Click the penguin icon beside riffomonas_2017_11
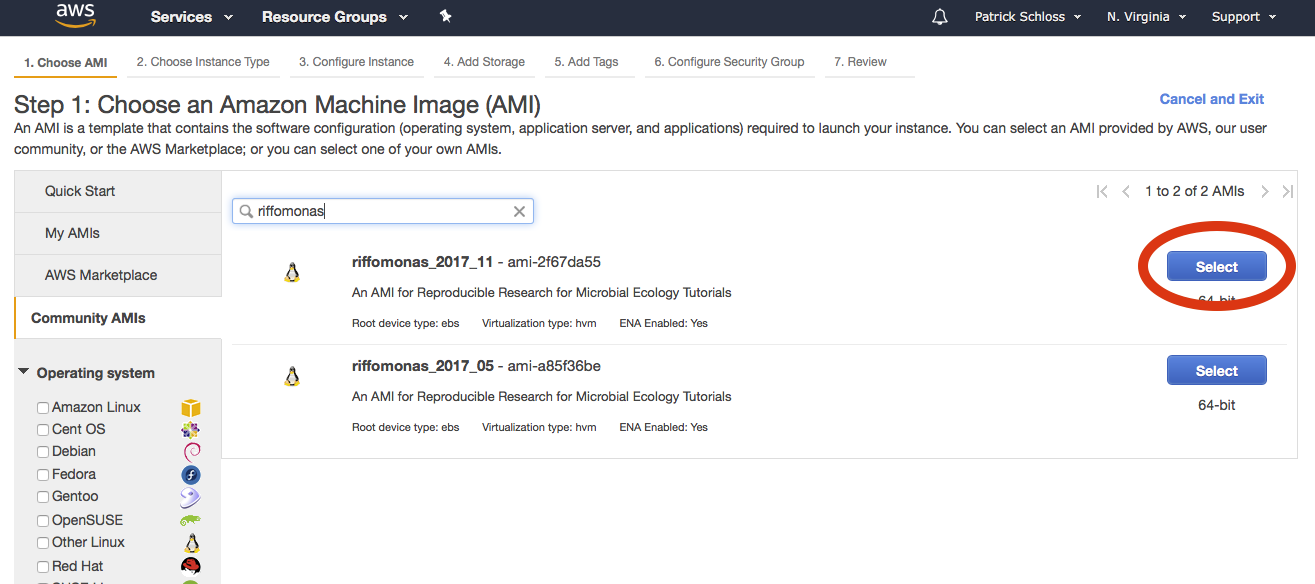 pos(292,271)
